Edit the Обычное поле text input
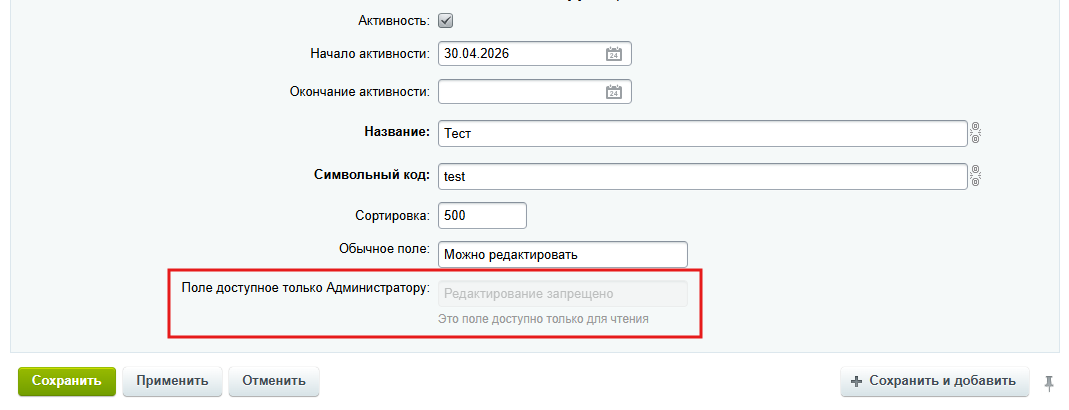Image resolution: width=1069 pixels, height=410 pixels. point(563,255)
